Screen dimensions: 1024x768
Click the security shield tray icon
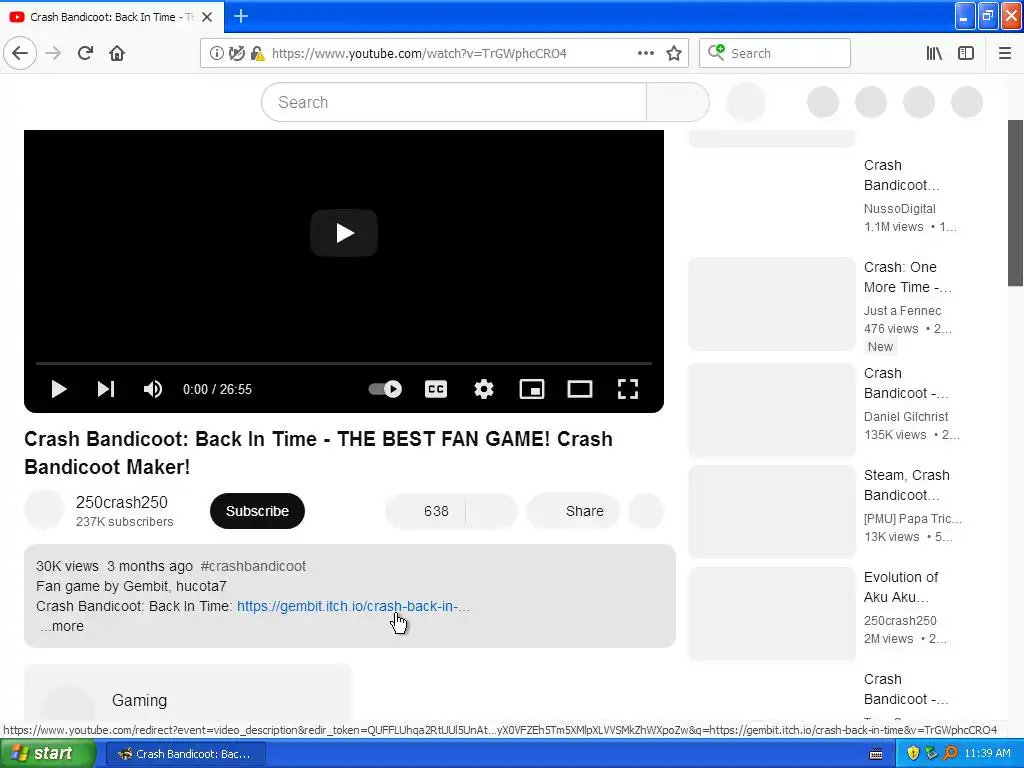click(913, 753)
